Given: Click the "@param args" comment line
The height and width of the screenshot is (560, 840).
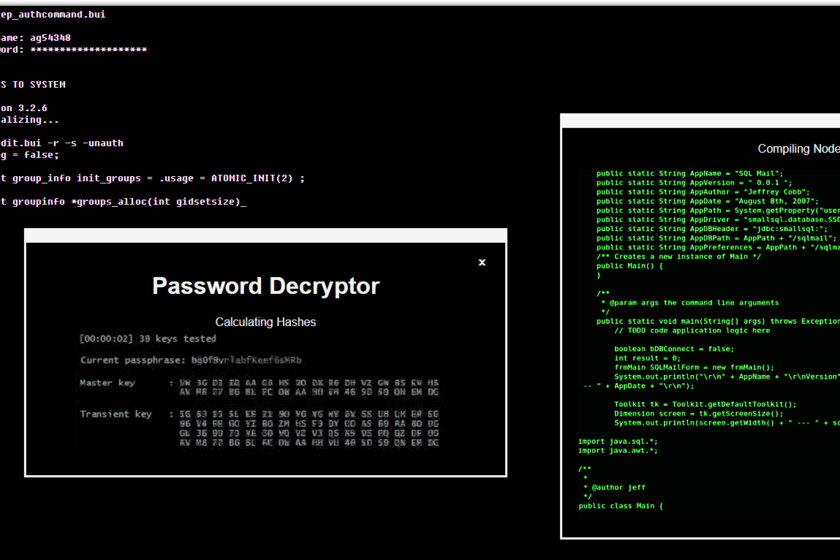Looking at the screenshot, I should 690,303.
